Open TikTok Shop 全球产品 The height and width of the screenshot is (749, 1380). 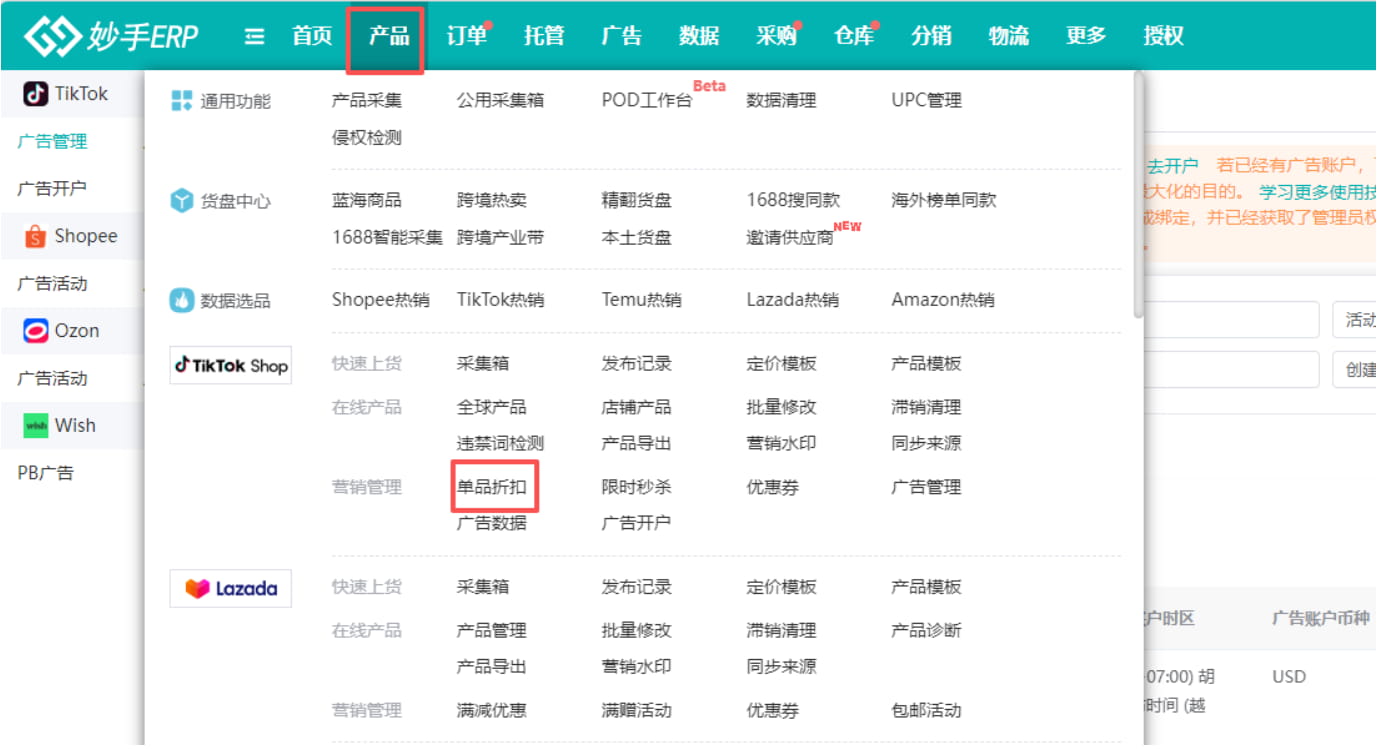coord(492,408)
